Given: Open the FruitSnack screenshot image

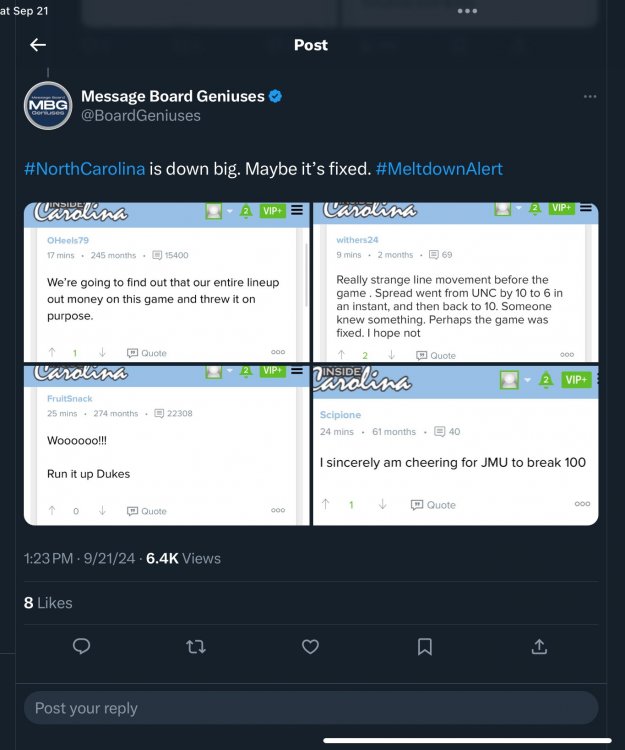Looking at the screenshot, I should 167,445.
